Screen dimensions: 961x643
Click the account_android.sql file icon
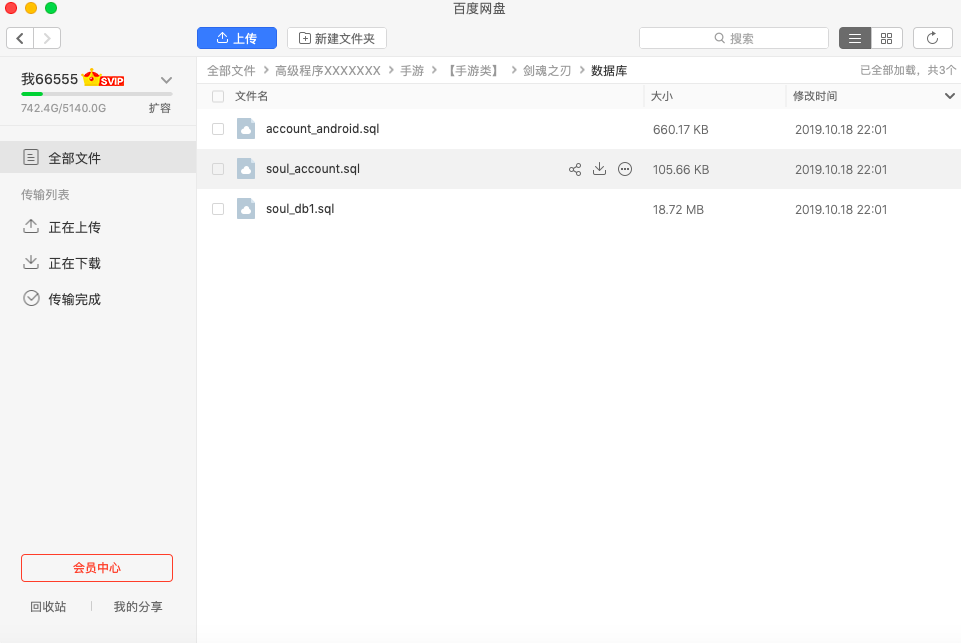click(x=246, y=129)
